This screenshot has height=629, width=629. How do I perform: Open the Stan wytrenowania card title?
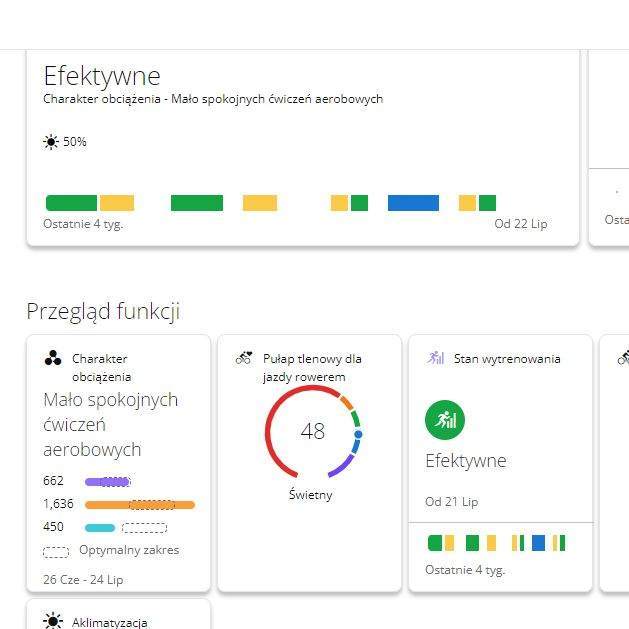507,359
